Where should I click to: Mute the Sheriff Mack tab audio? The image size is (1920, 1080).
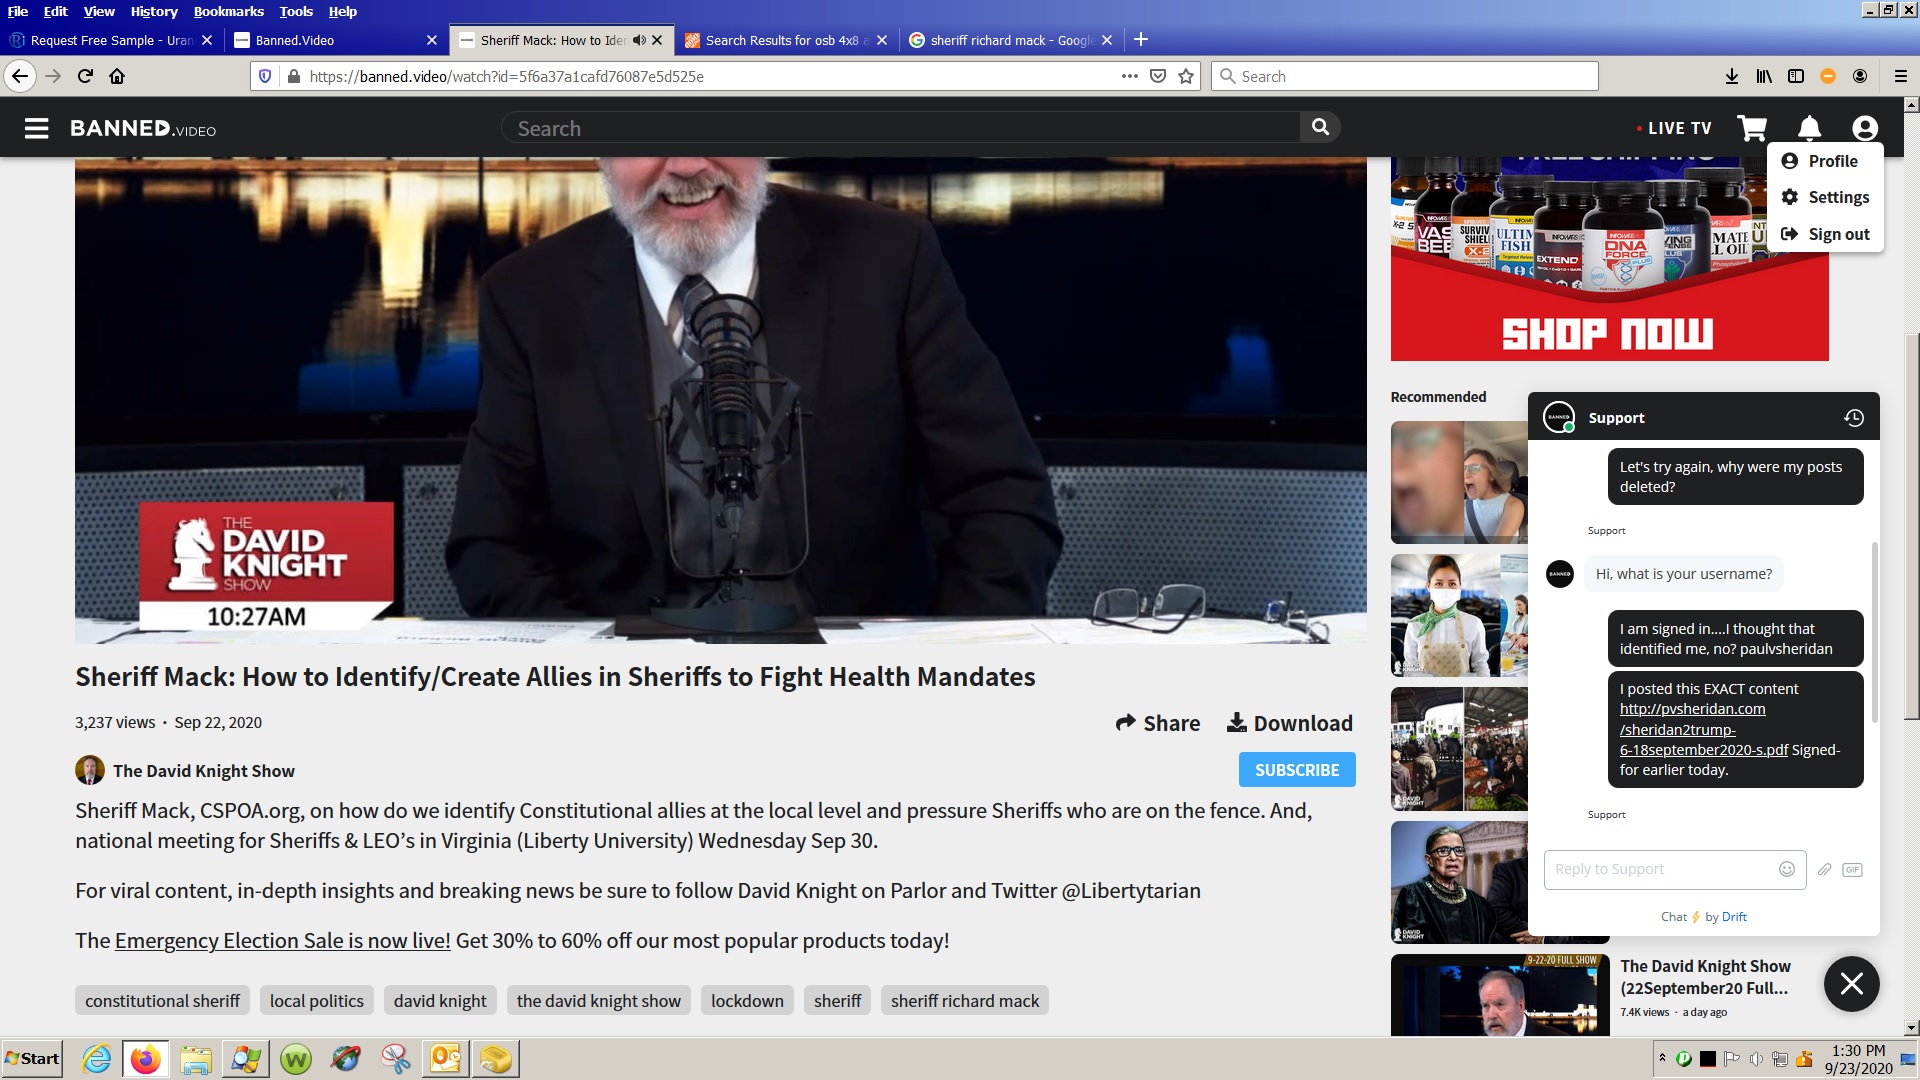click(639, 40)
